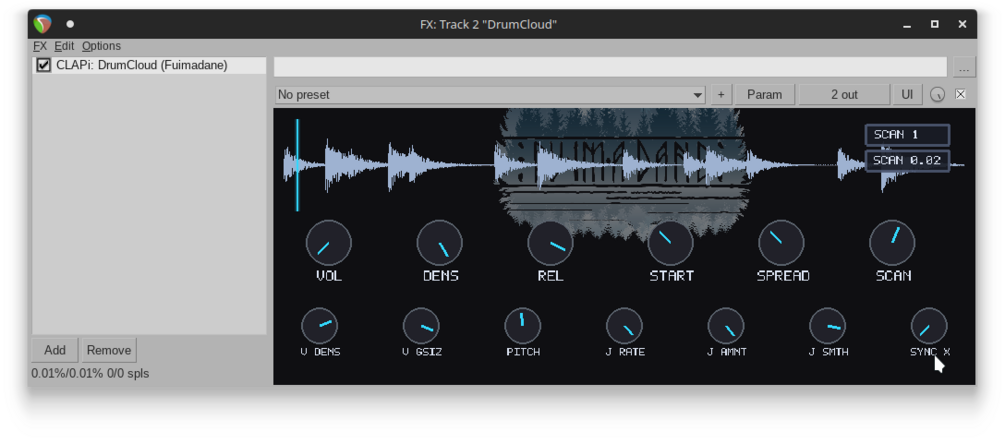Open the FX menu
Screen dimensions: 1005x444
tap(40, 46)
